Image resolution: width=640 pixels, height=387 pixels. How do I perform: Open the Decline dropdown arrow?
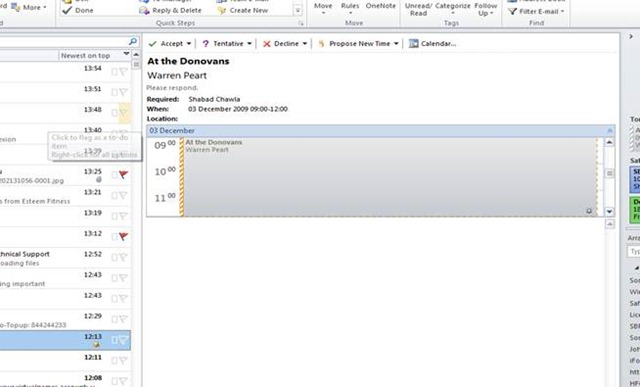(304, 44)
